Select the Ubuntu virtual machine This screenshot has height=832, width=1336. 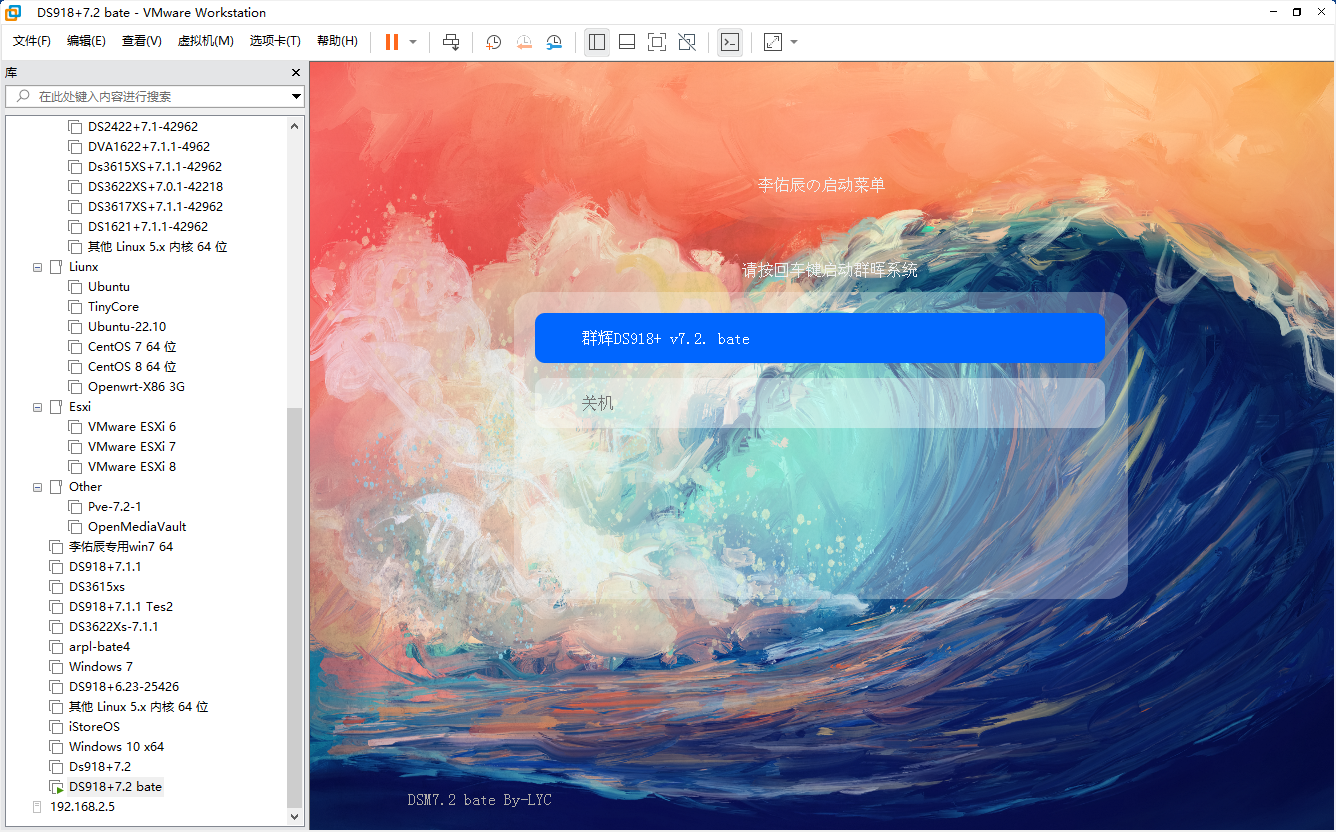109,287
